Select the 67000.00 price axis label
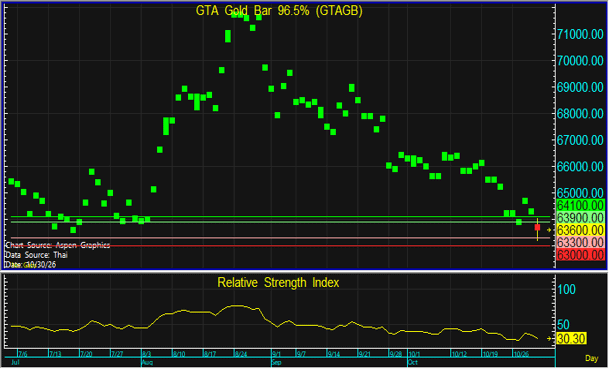Image resolution: width=609 pixels, height=369 pixels. click(x=580, y=140)
